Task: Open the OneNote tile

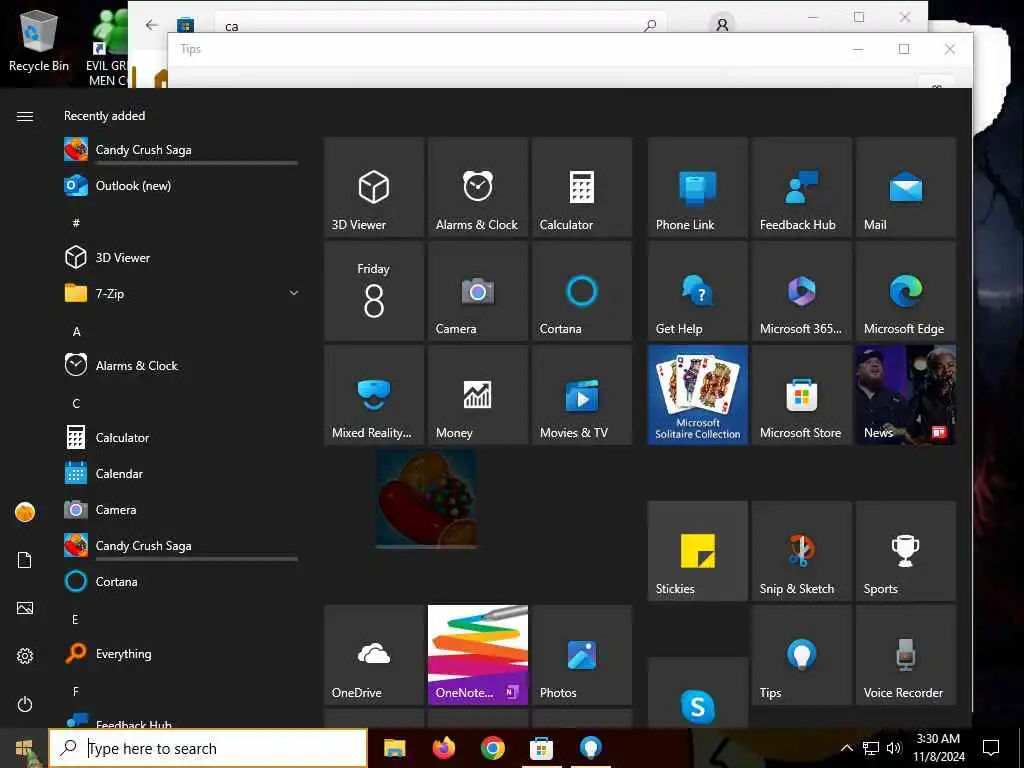Action: (478, 654)
